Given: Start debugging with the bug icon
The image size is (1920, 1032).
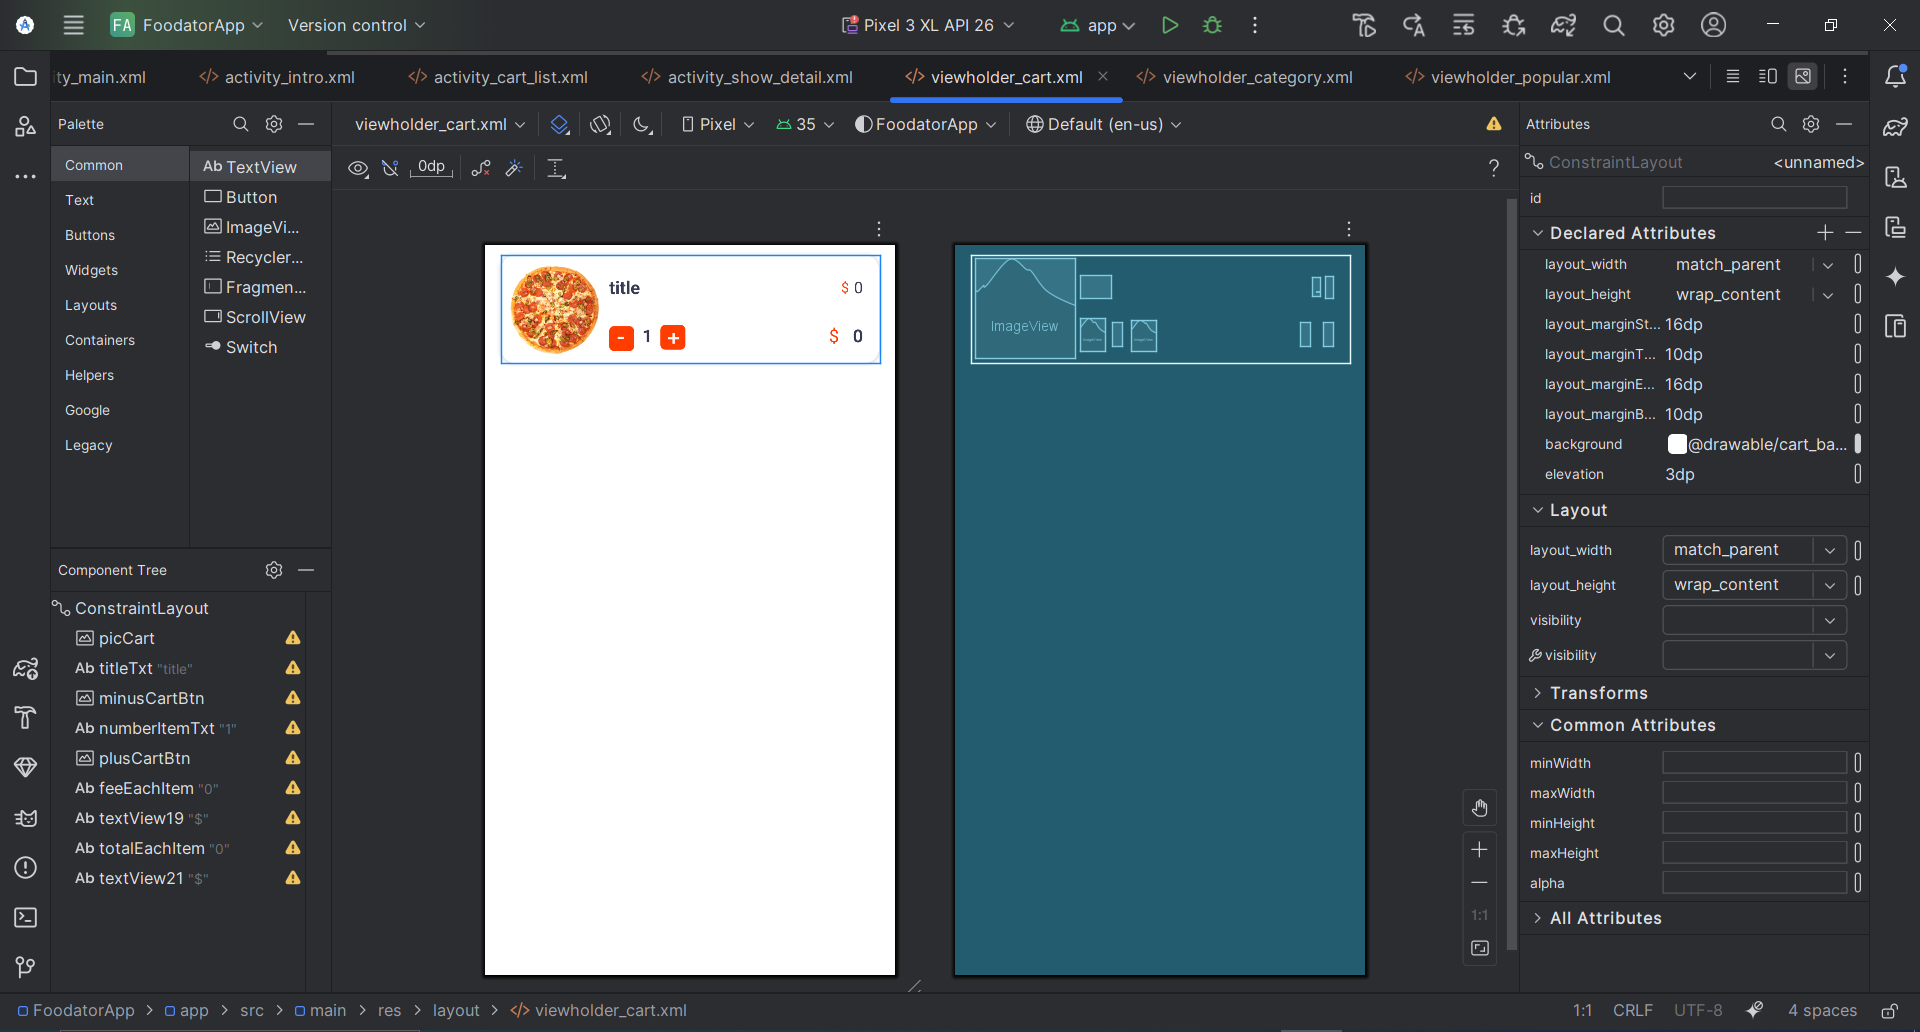Looking at the screenshot, I should [x=1212, y=25].
